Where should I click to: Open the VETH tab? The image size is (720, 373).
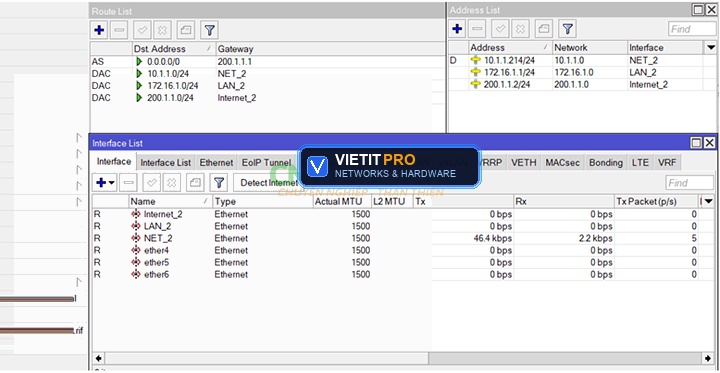(x=523, y=163)
